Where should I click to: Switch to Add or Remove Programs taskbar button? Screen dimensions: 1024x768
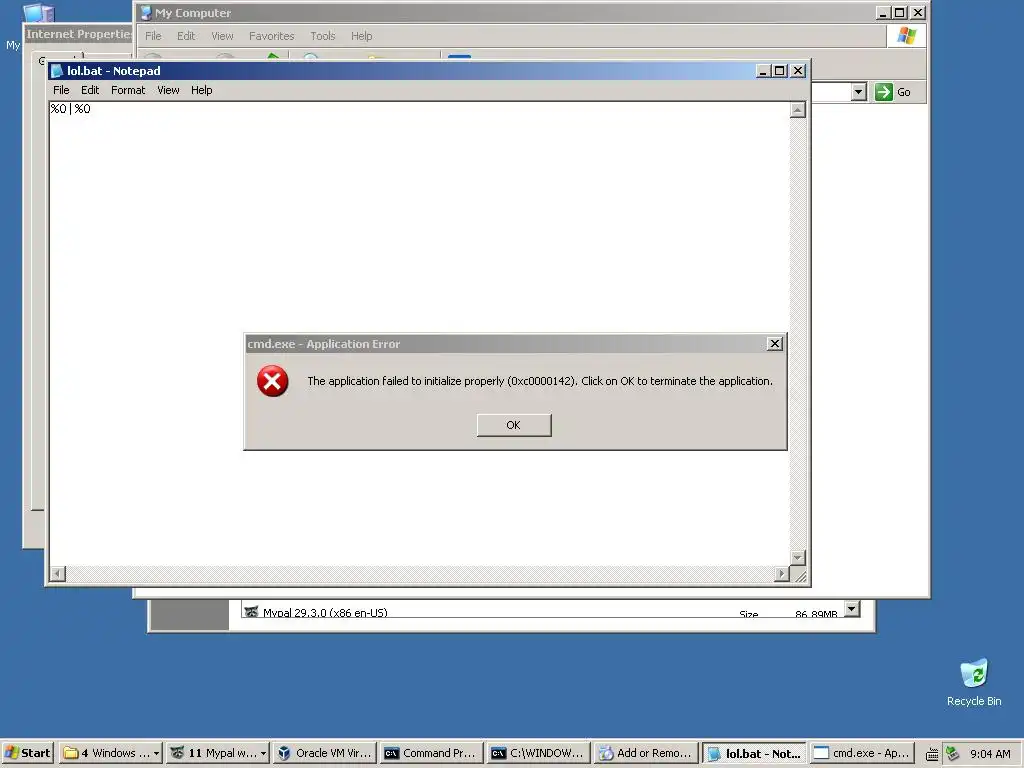pyautogui.click(x=646, y=753)
